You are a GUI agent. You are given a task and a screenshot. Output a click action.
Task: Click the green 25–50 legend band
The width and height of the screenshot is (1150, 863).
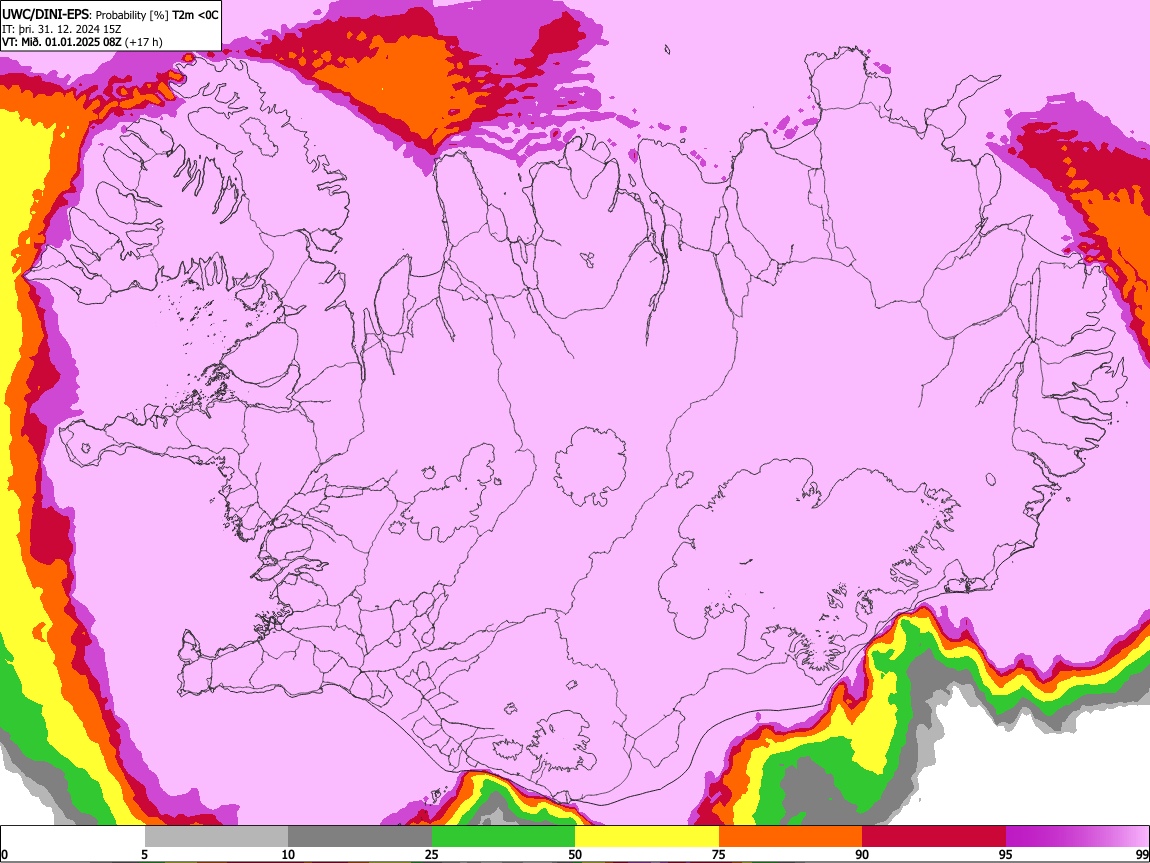coord(503,836)
